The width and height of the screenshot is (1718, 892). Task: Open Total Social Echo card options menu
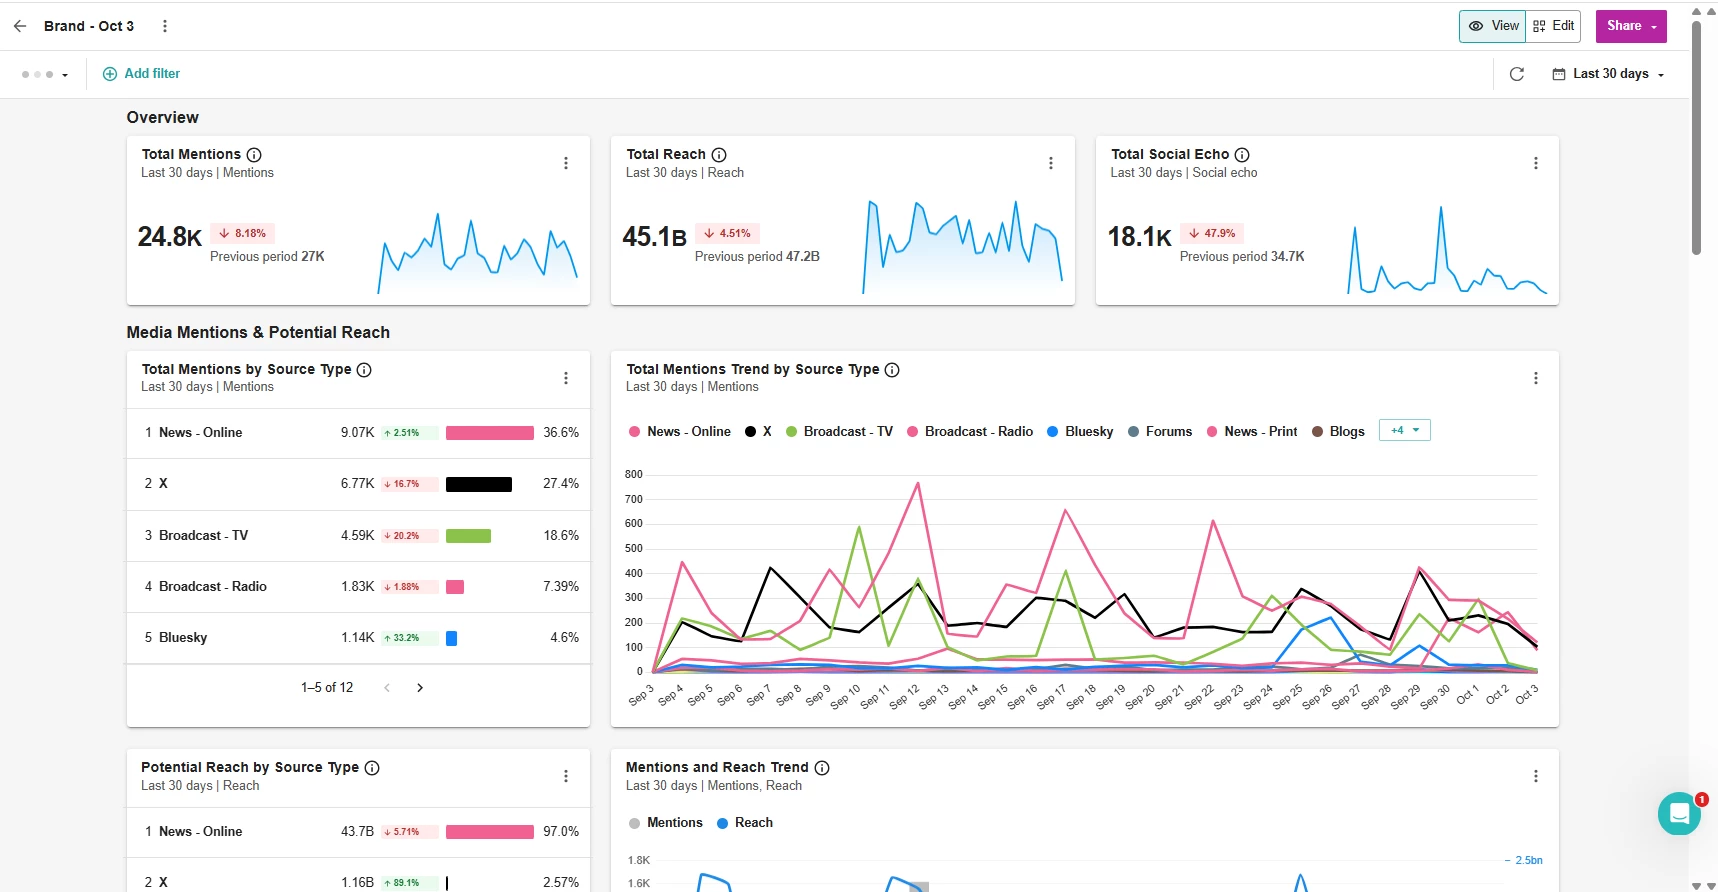click(1536, 163)
